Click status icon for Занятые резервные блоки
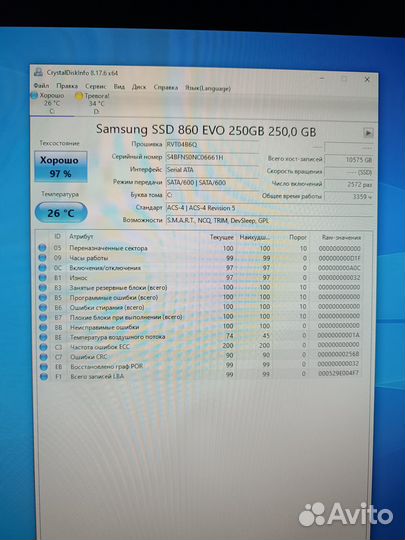This screenshot has height=540, width=405. 43,287
